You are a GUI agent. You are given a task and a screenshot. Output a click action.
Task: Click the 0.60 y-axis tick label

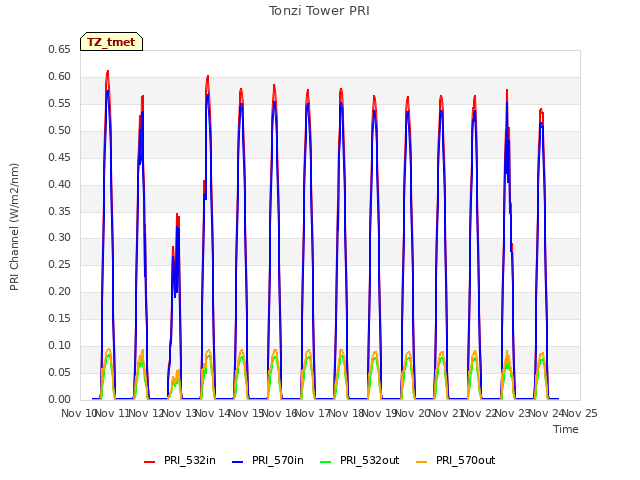point(59,76)
